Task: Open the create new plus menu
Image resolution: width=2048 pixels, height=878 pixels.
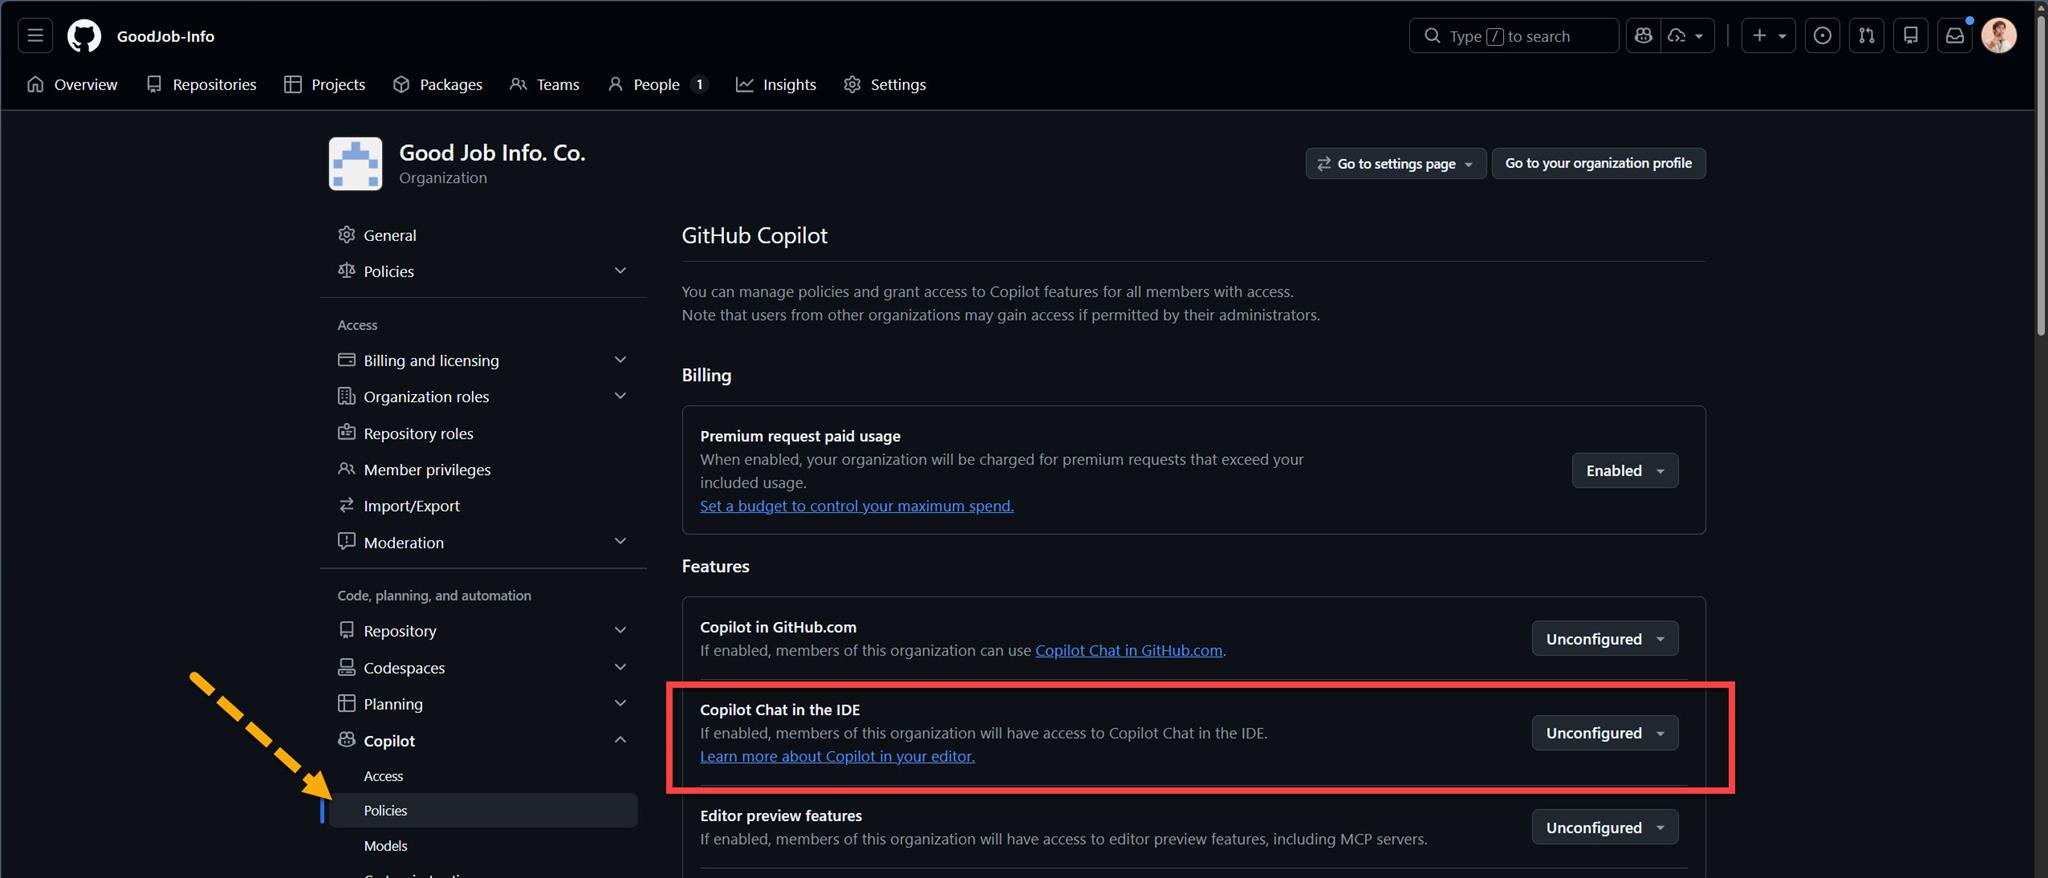Action: (1768, 36)
